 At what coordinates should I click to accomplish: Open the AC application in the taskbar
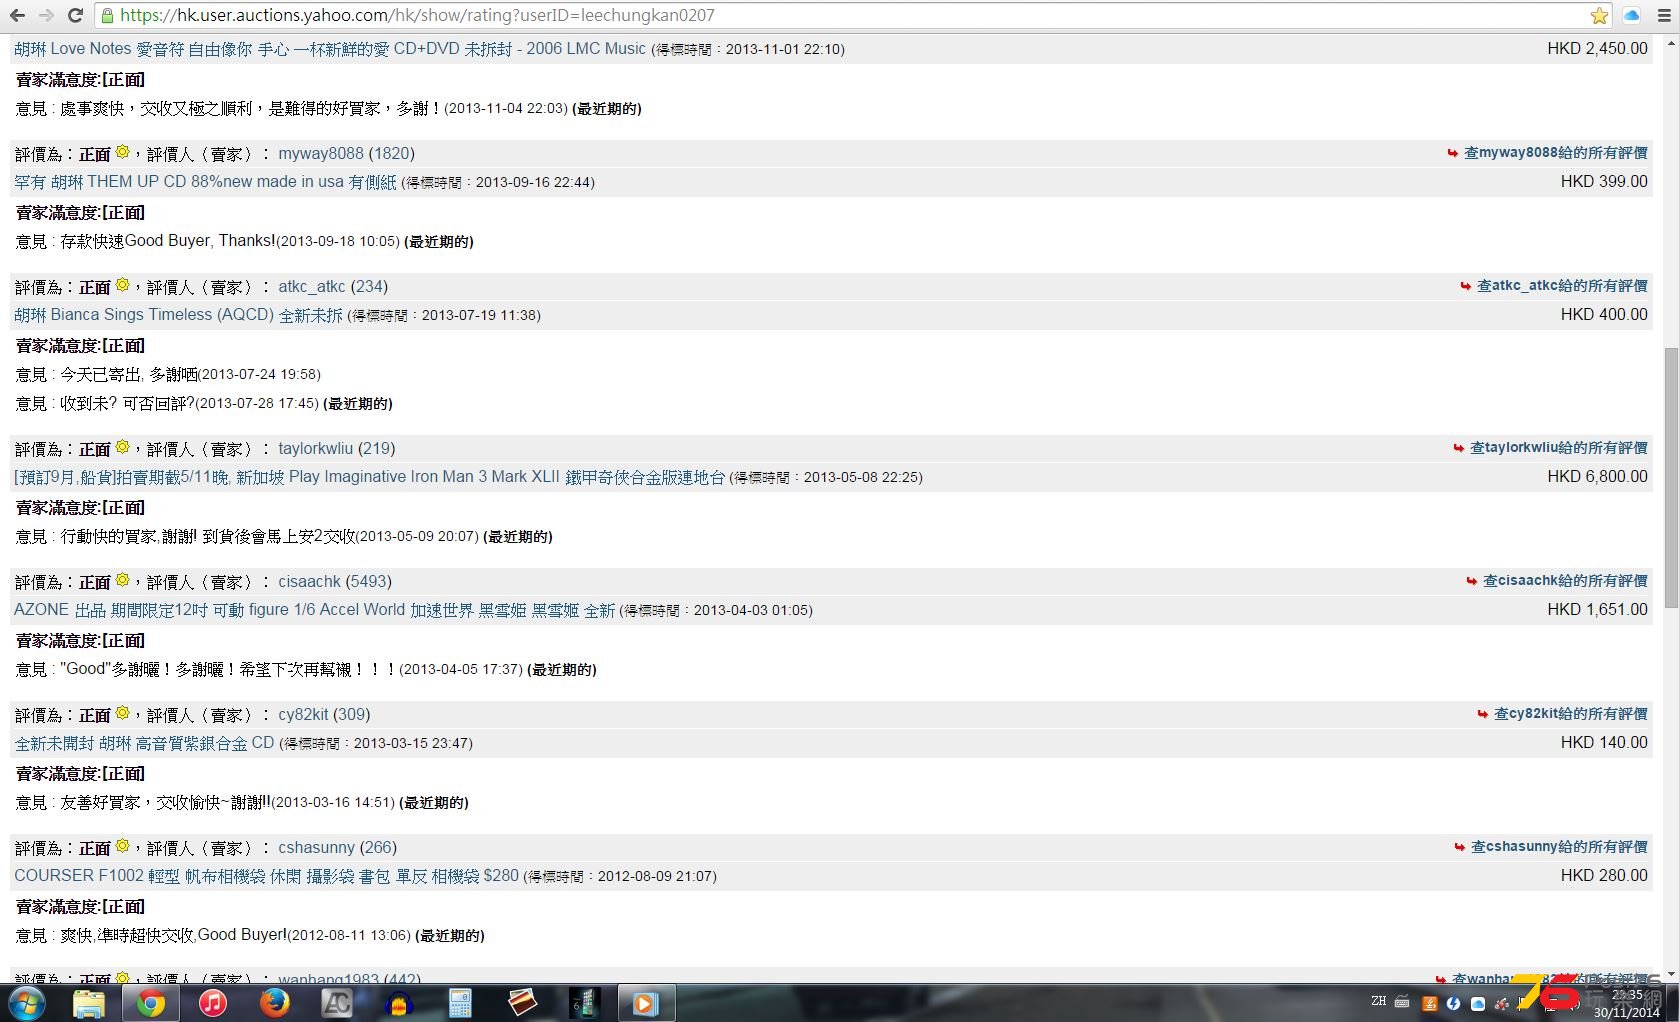(336, 1003)
